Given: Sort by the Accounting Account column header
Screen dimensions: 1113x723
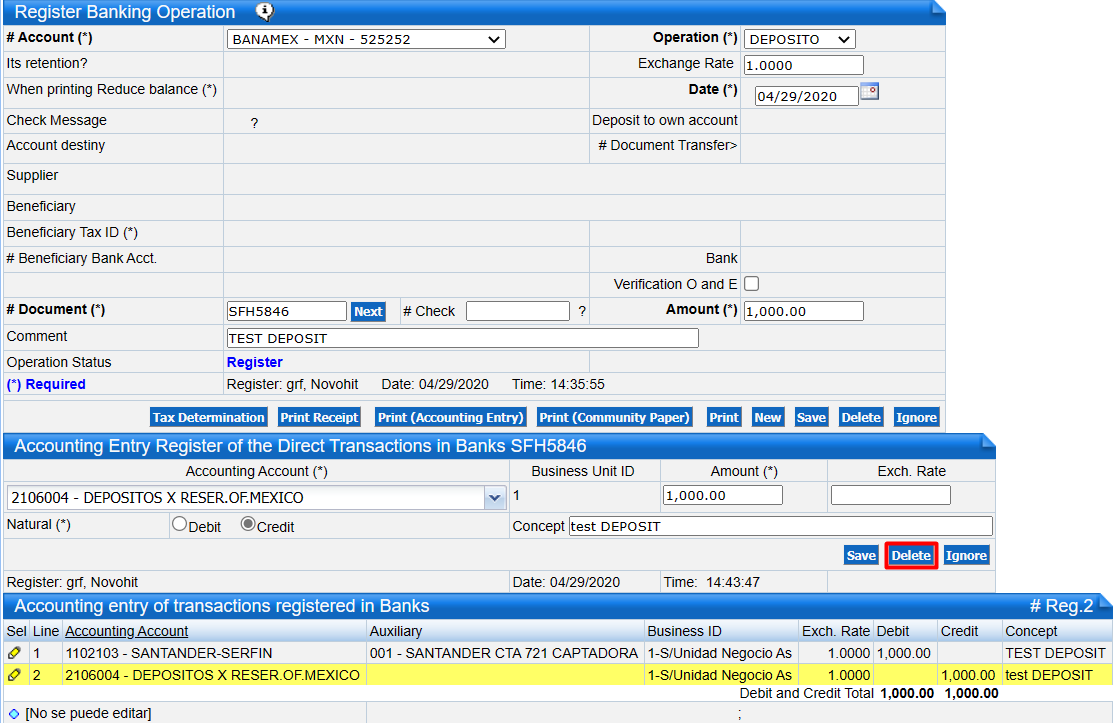Looking at the screenshot, I should (126, 631).
